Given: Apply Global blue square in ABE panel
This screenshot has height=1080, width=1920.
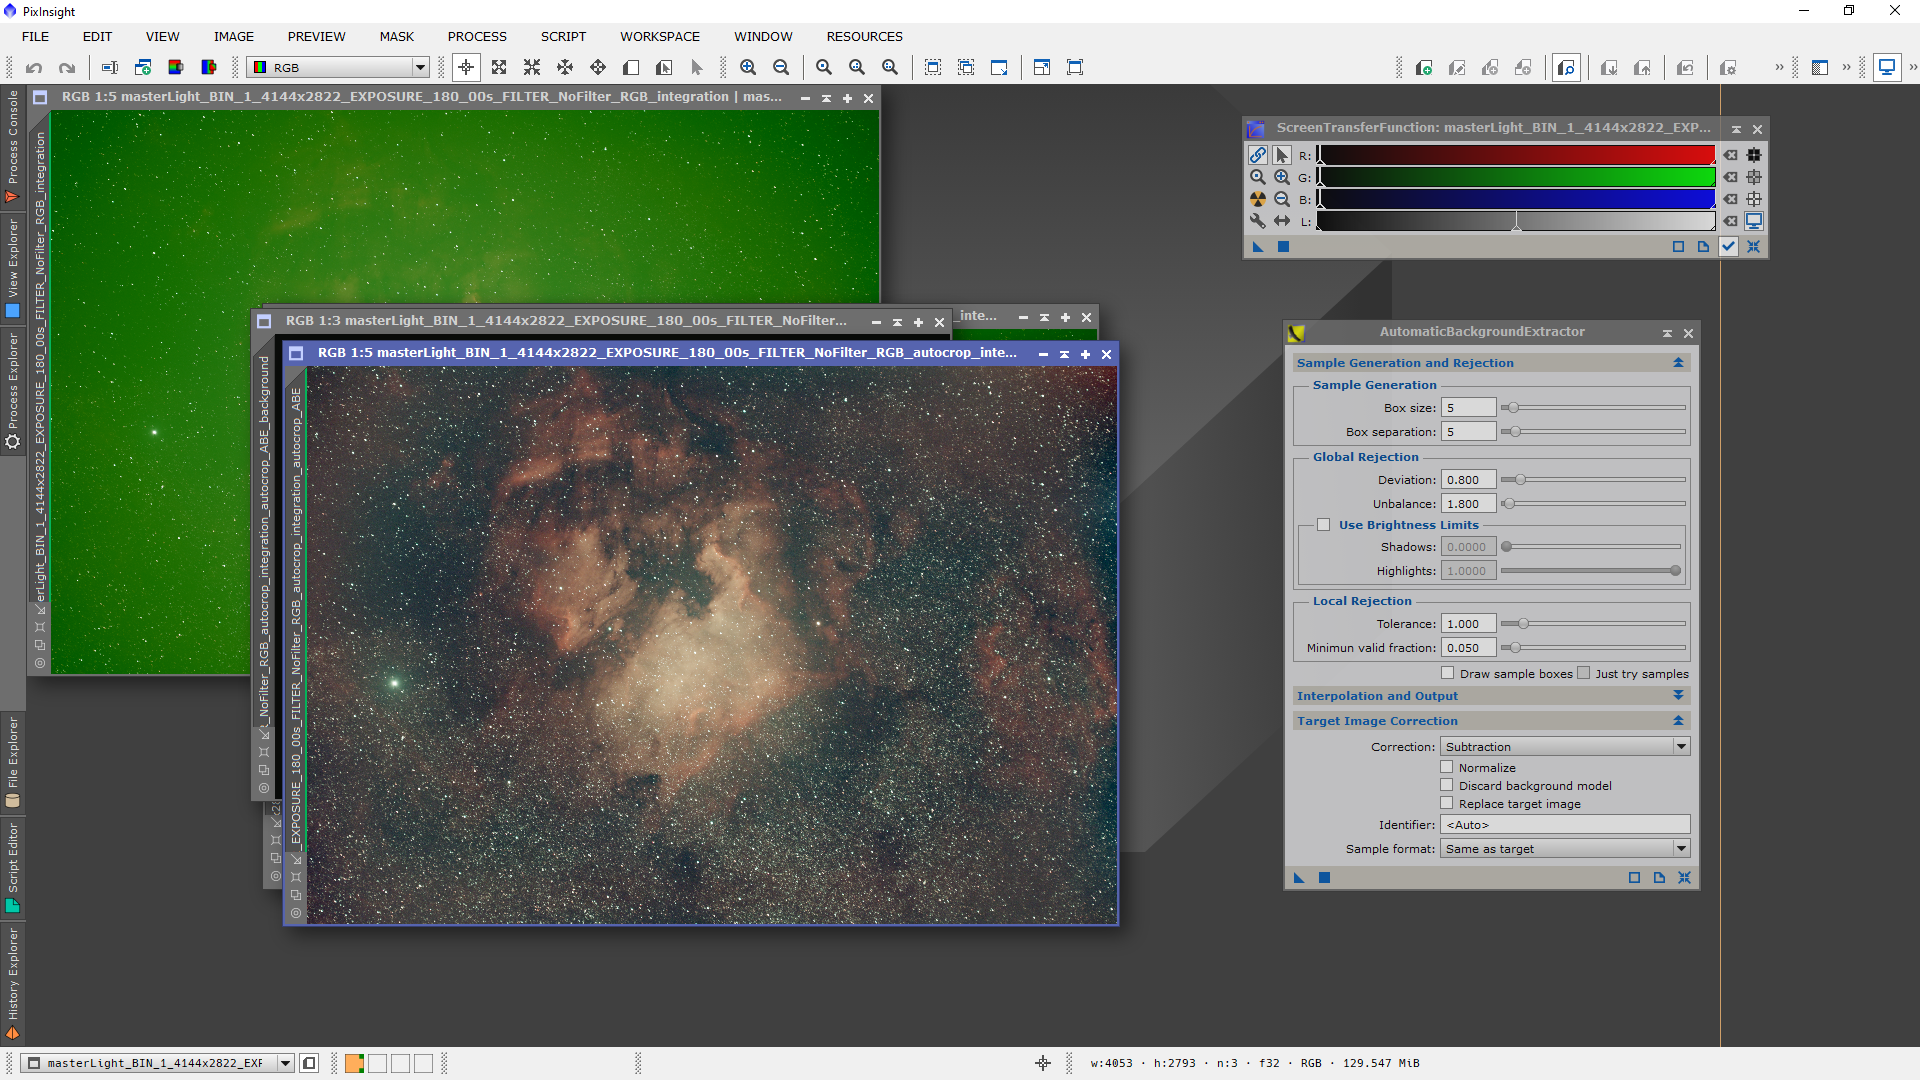Looking at the screenshot, I should click(1324, 878).
